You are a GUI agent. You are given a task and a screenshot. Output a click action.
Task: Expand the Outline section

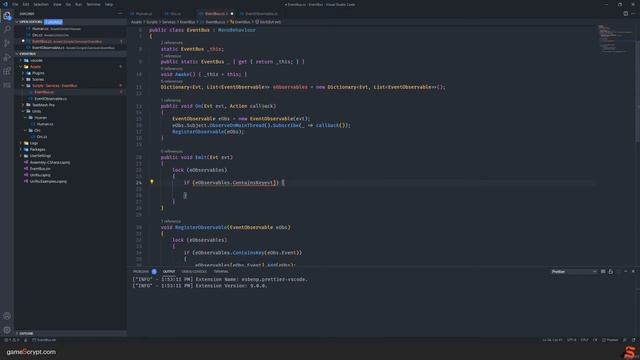point(70,333)
